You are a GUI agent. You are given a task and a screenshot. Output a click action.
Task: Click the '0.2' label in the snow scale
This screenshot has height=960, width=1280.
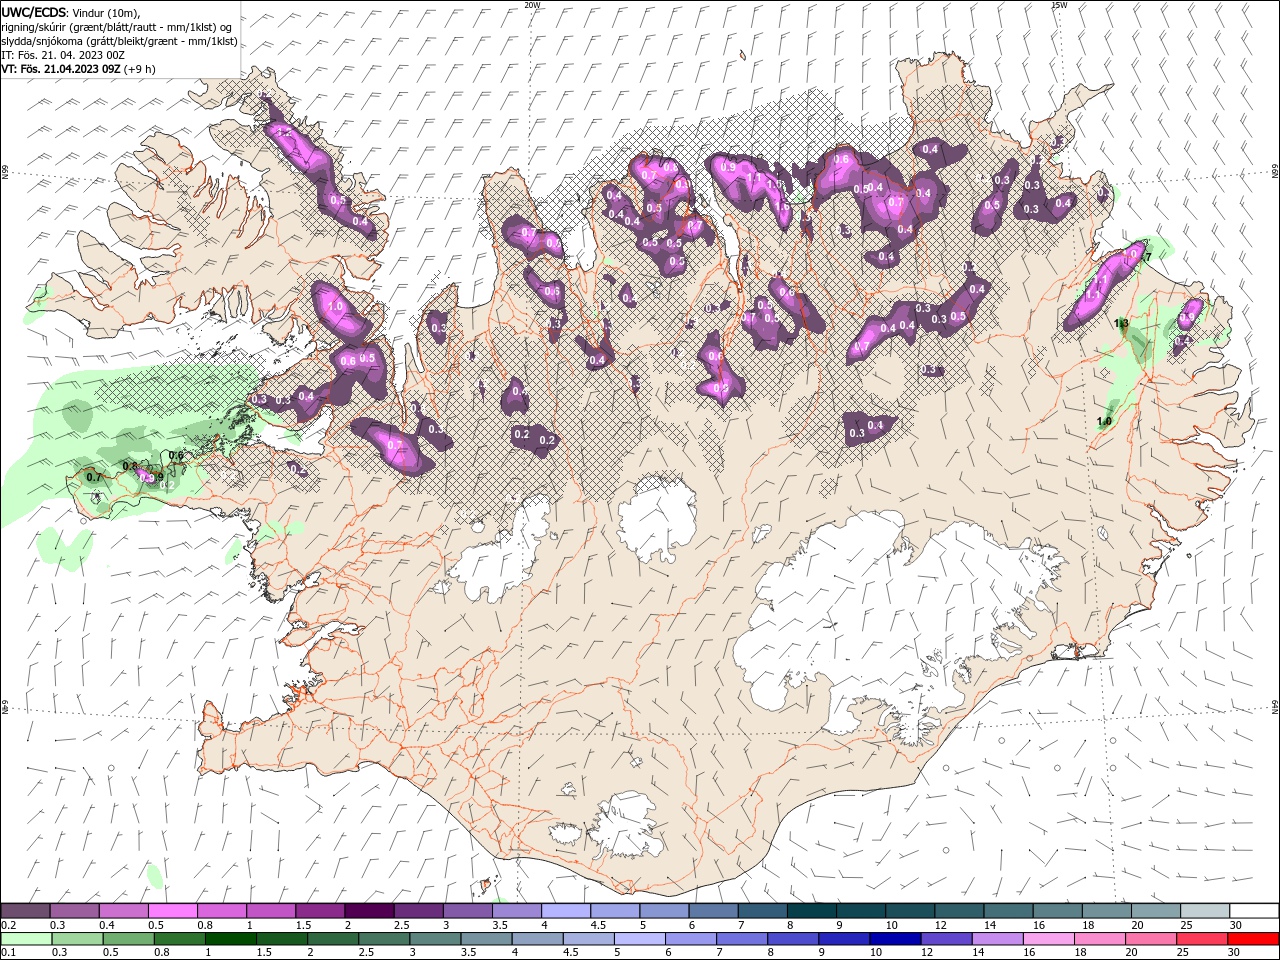point(7,925)
